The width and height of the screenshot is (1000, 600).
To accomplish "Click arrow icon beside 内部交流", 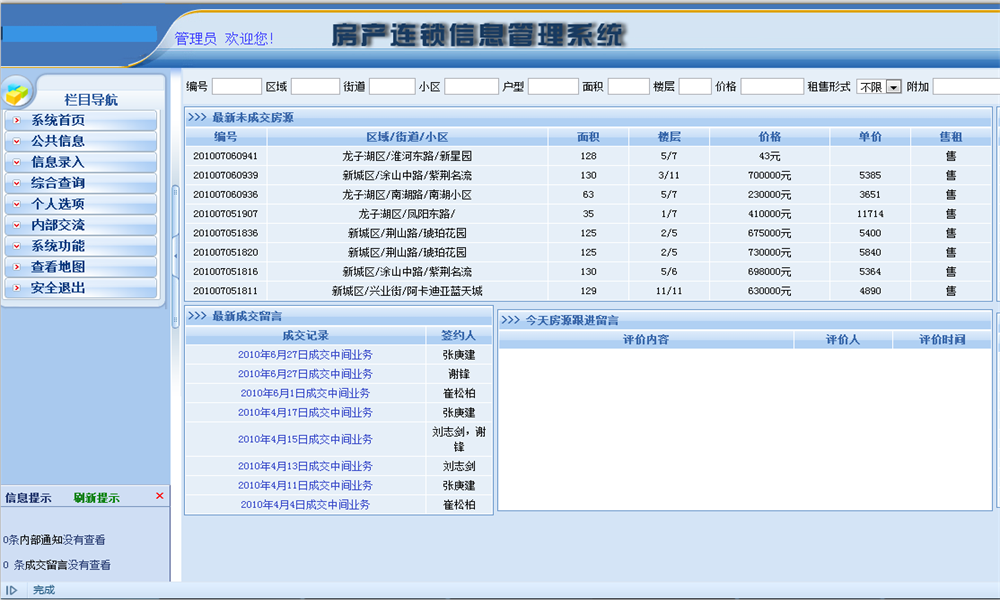I will (17, 225).
